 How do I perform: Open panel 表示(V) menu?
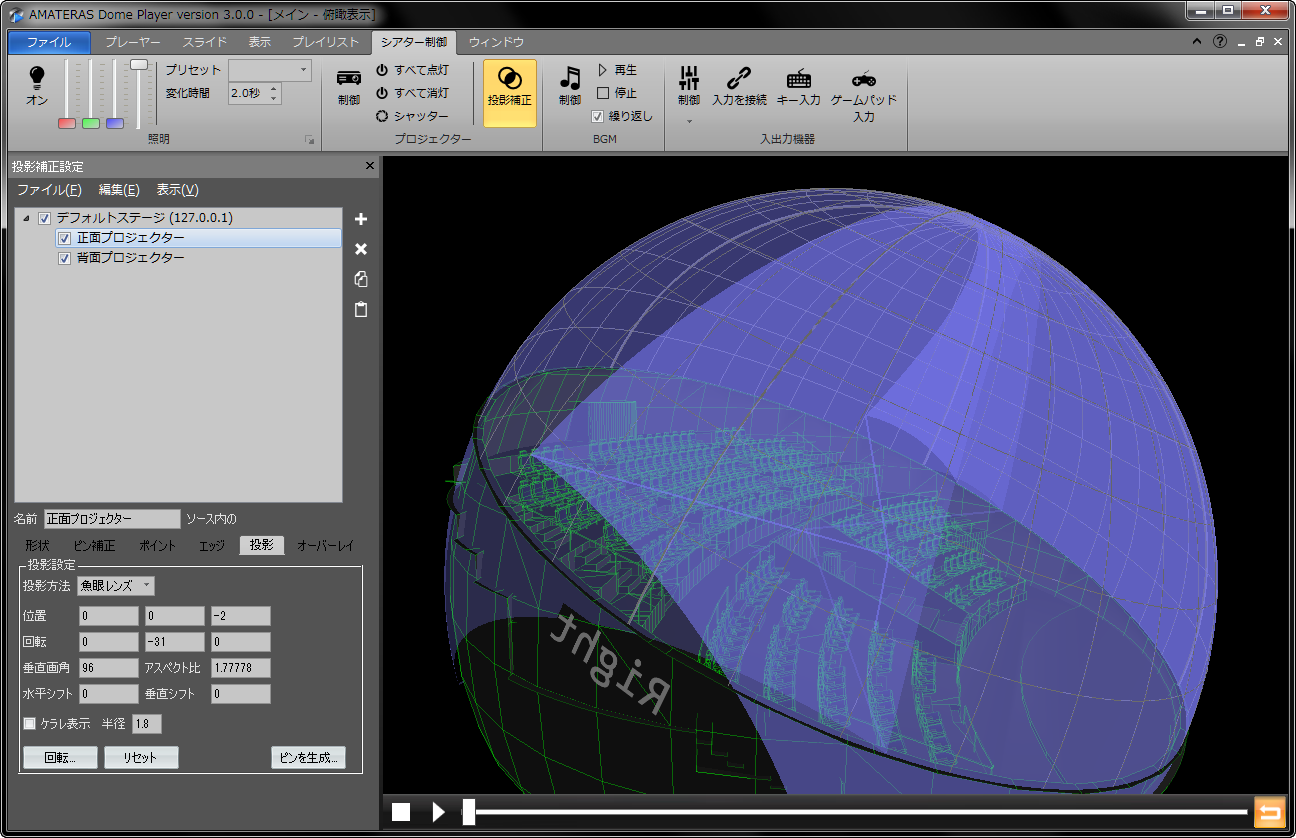(177, 190)
